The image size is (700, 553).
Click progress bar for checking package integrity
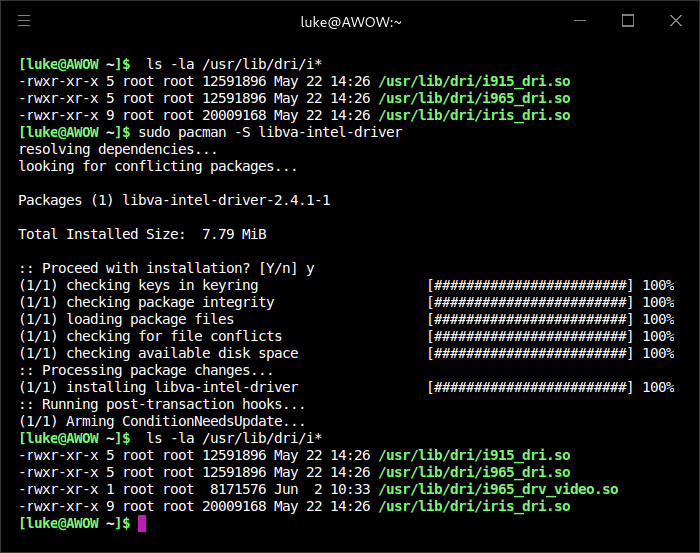click(530, 302)
